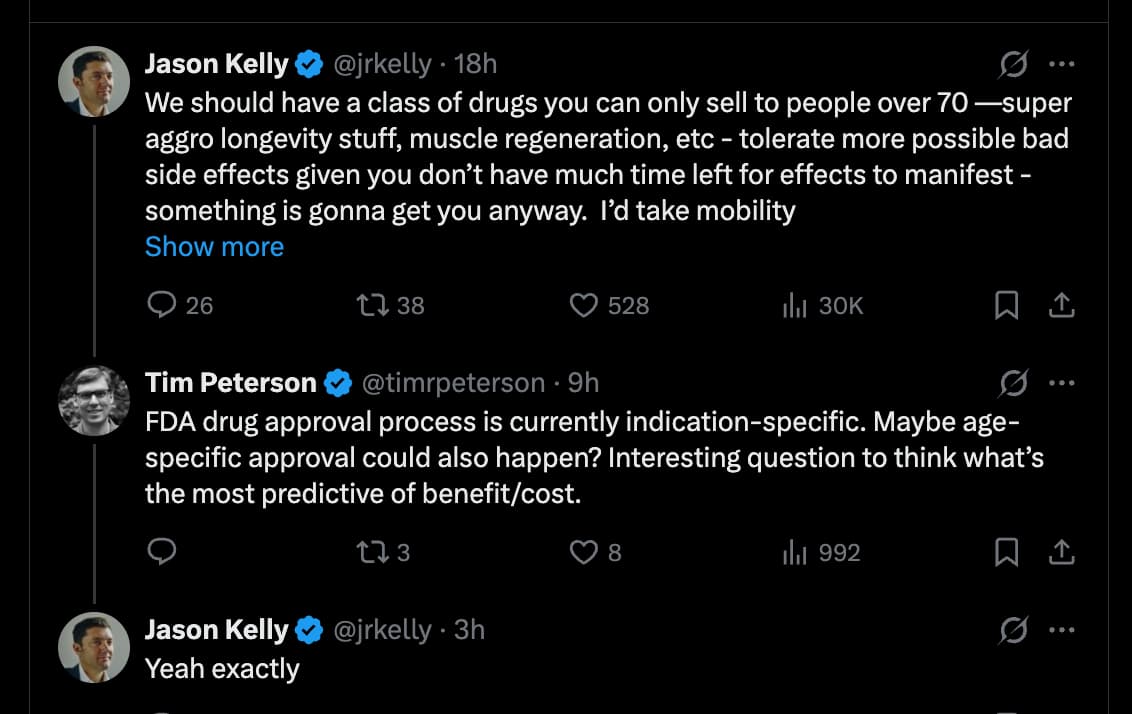This screenshot has height=714, width=1132.
Task: Open more options on Jason Kelly's first tweet
Action: pos(1061,65)
